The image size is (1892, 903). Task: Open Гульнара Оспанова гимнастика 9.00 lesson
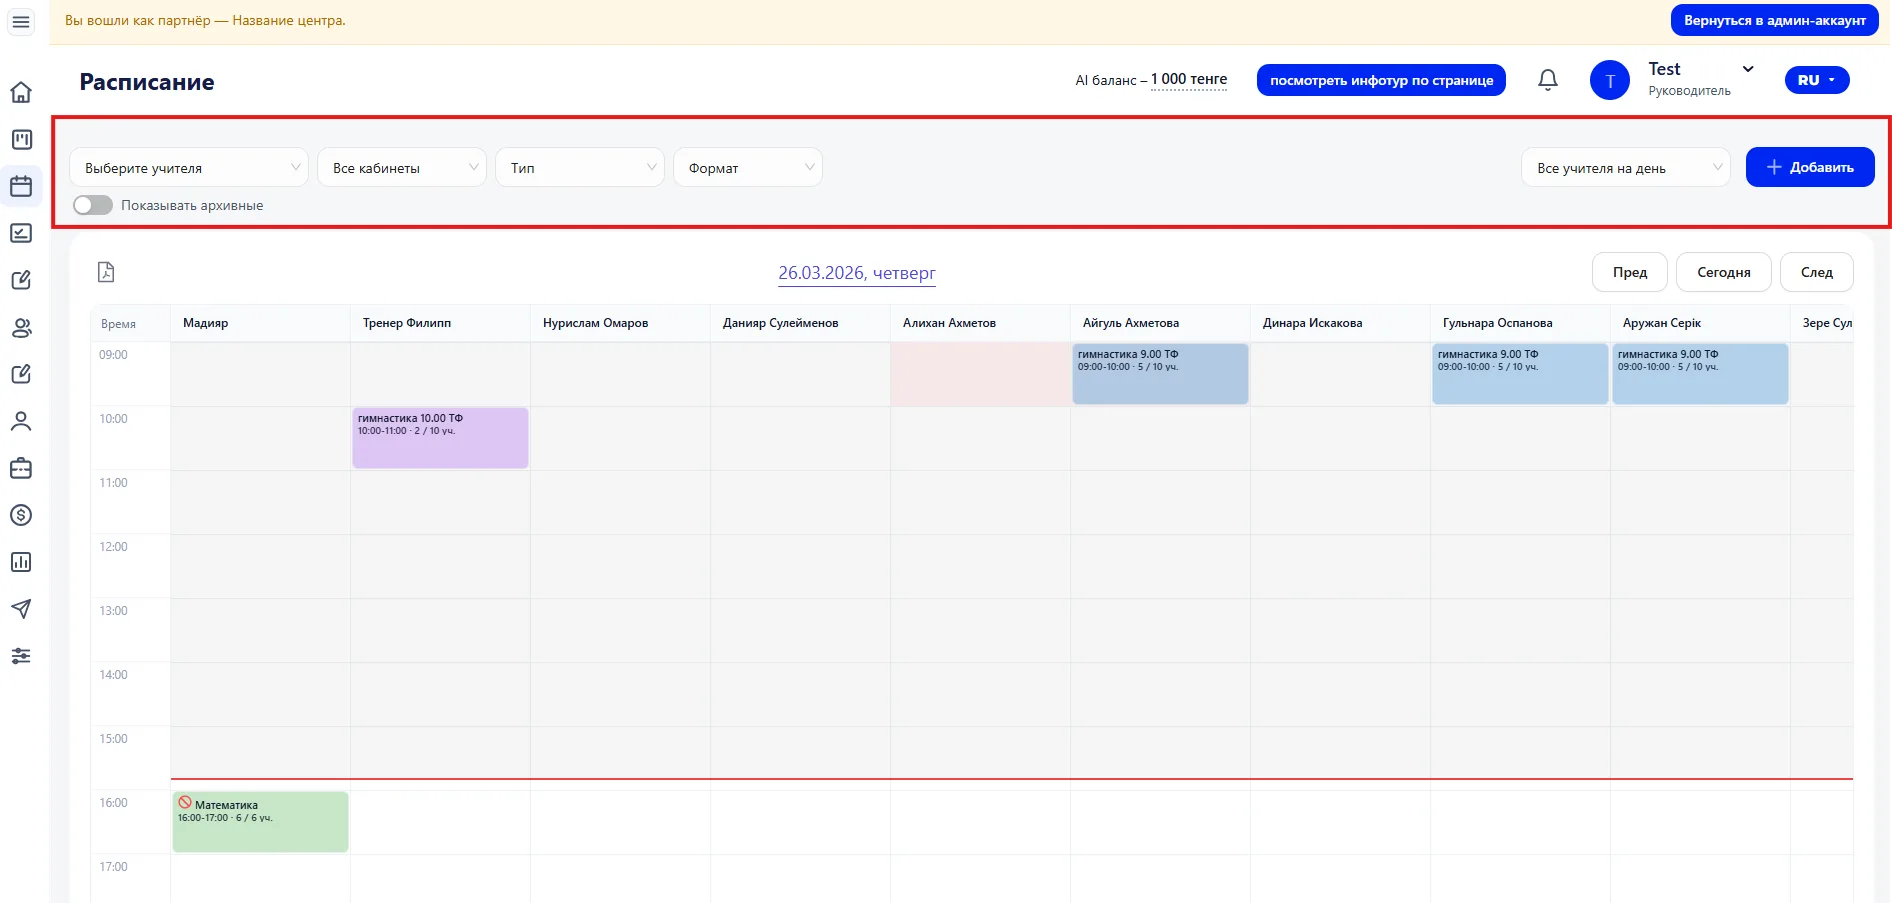click(x=1520, y=374)
